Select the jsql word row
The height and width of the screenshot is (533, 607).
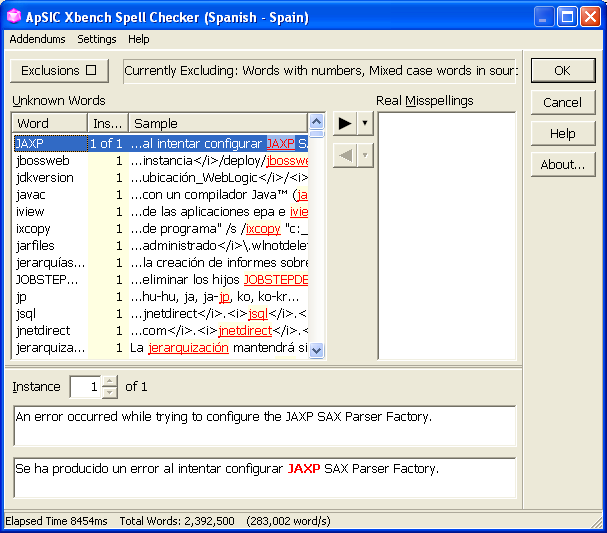point(161,314)
